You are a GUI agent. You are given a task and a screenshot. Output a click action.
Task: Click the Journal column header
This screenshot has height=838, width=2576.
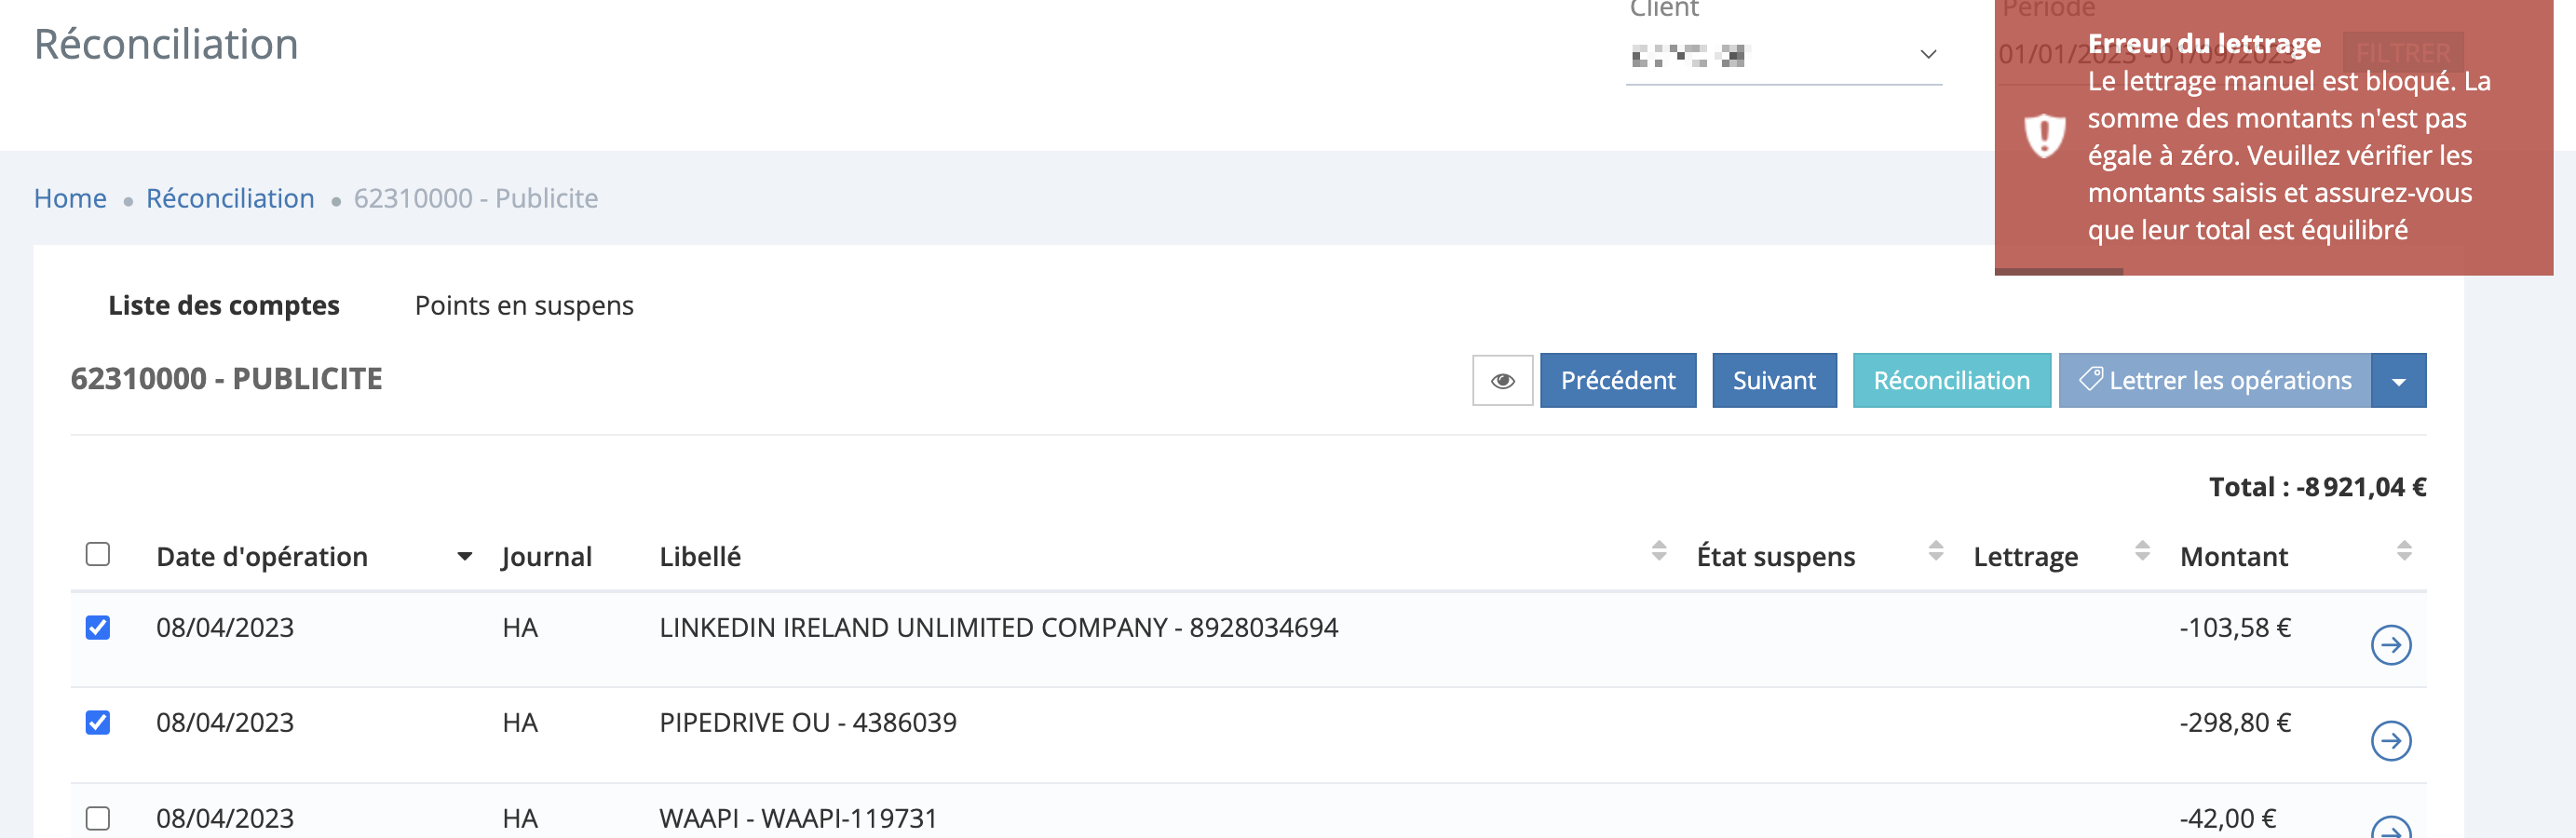pyautogui.click(x=546, y=556)
